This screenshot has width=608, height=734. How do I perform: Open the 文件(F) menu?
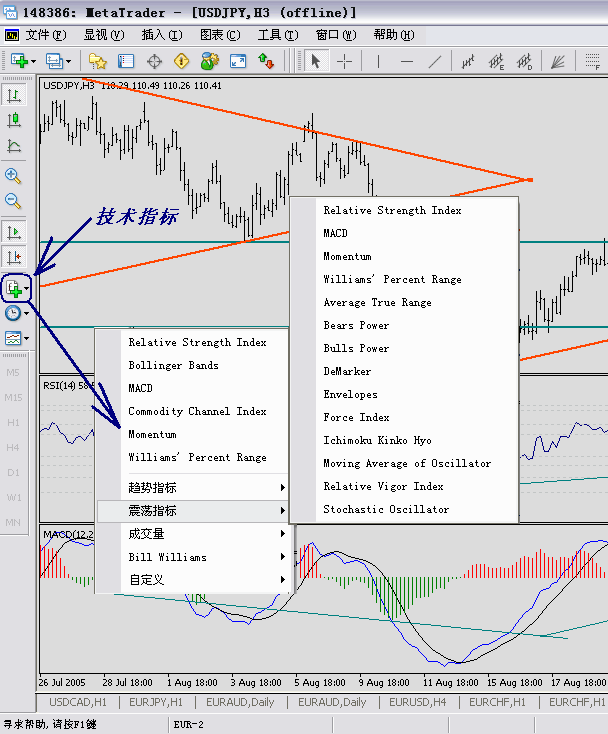click(x=46, y=35)
